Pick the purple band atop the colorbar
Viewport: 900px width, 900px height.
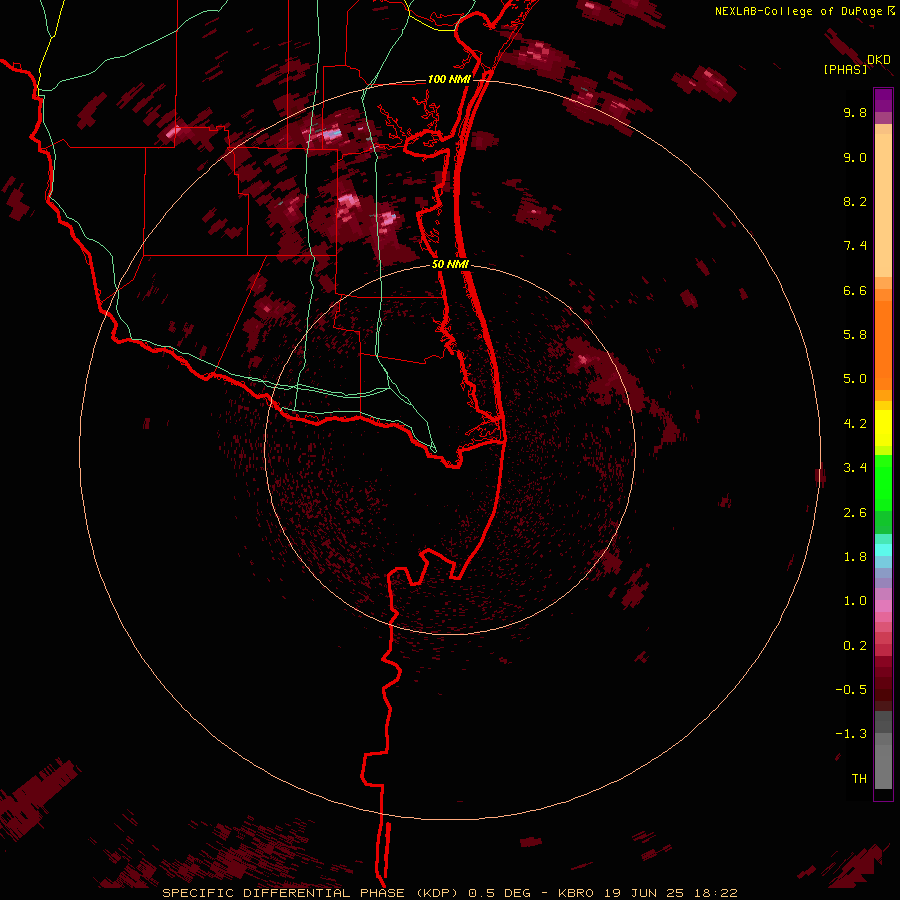coord(883,100)
